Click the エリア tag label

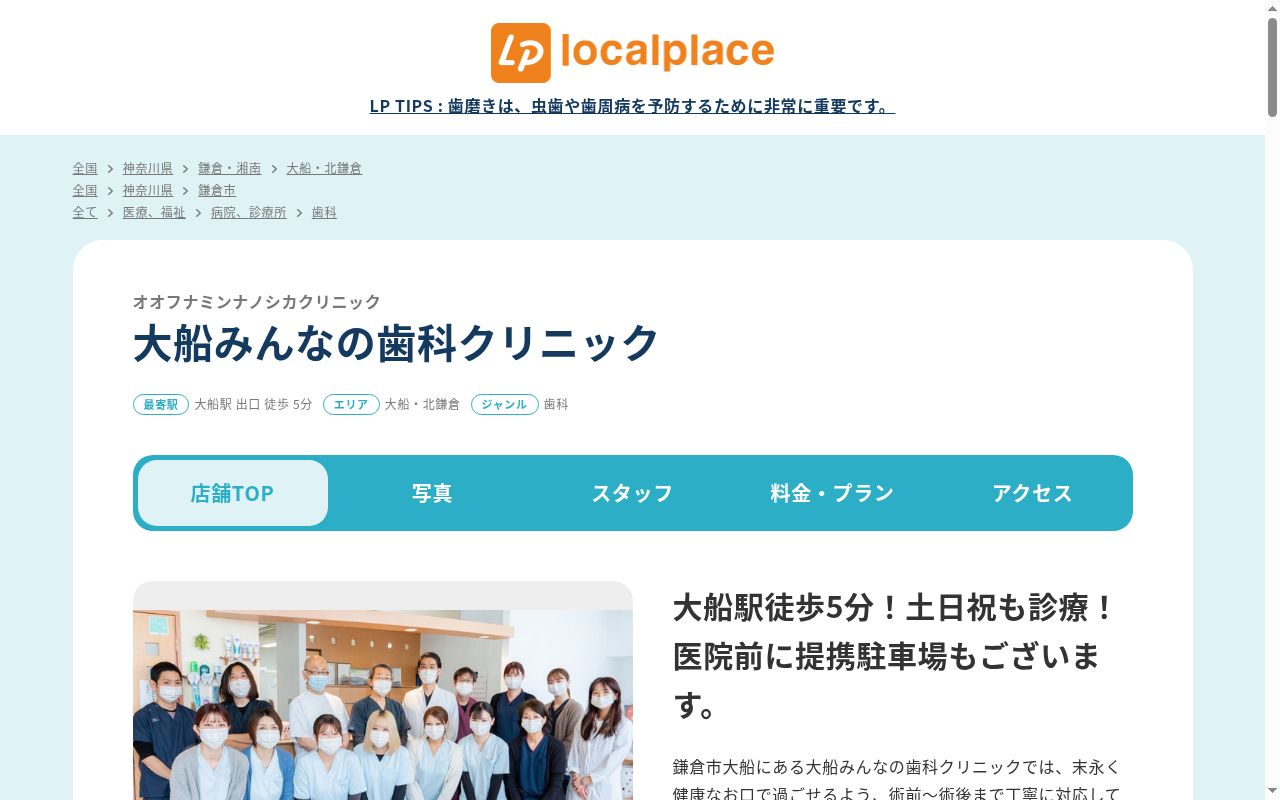click(x=351, y=404)
